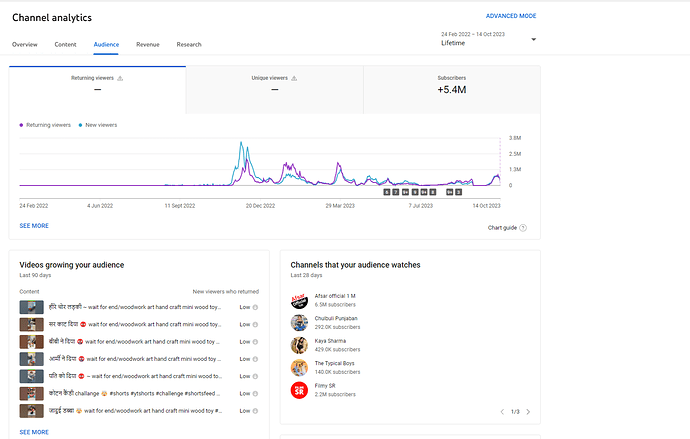
Task: Select the Subscribers metric card
Action: click(452, 90)
